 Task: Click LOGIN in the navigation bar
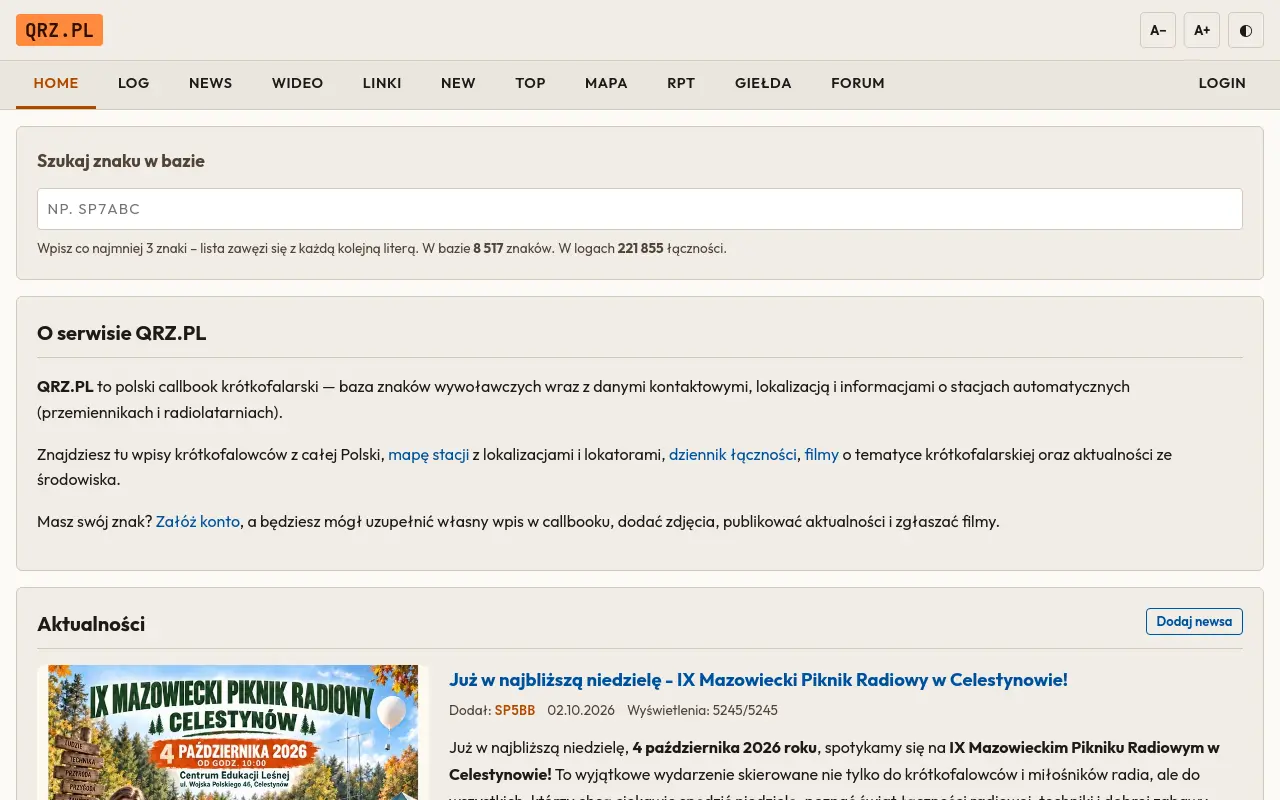[1222, 83]
